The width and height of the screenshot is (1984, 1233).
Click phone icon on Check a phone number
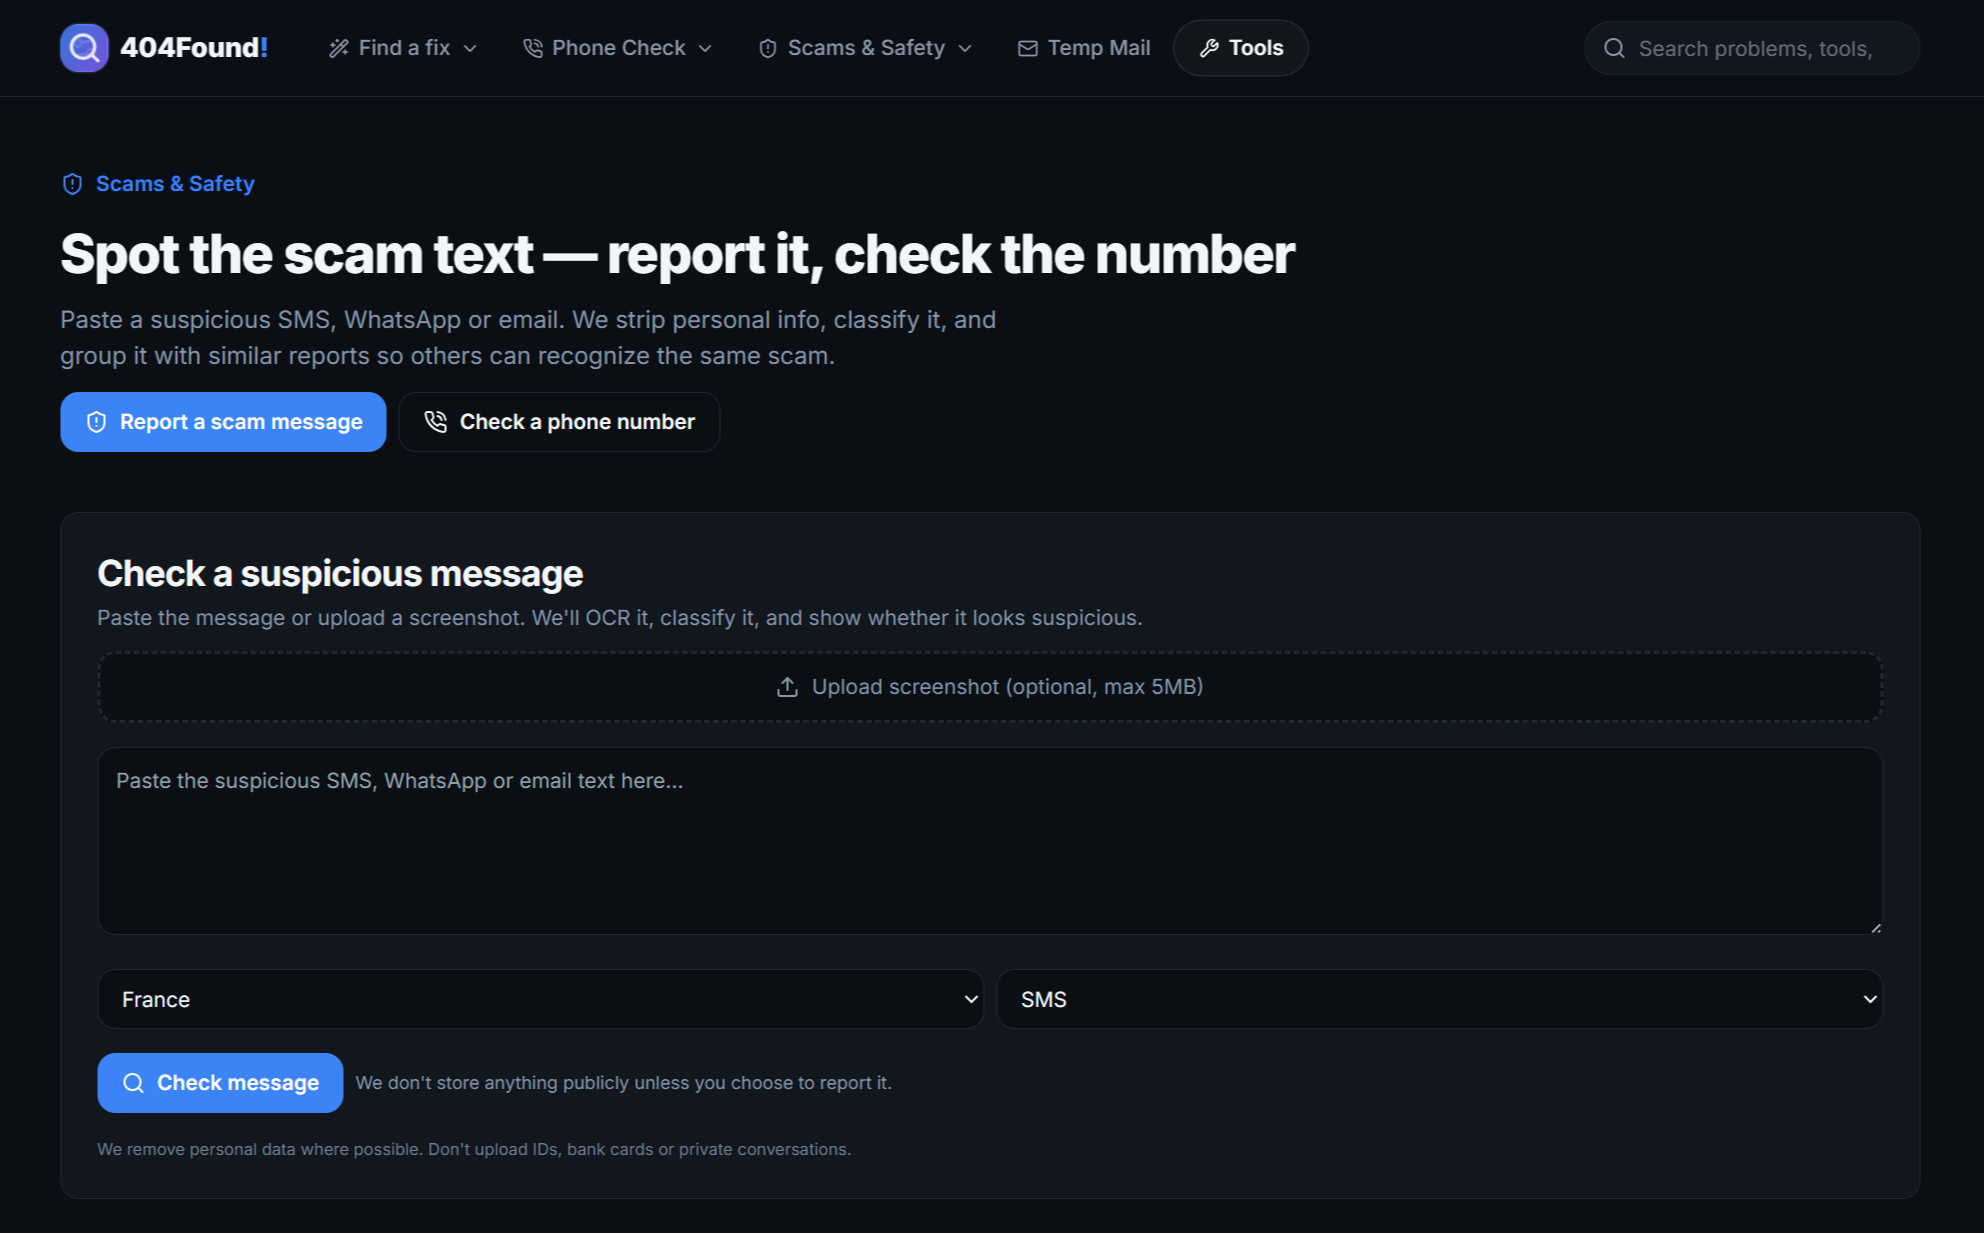point(435,422)
